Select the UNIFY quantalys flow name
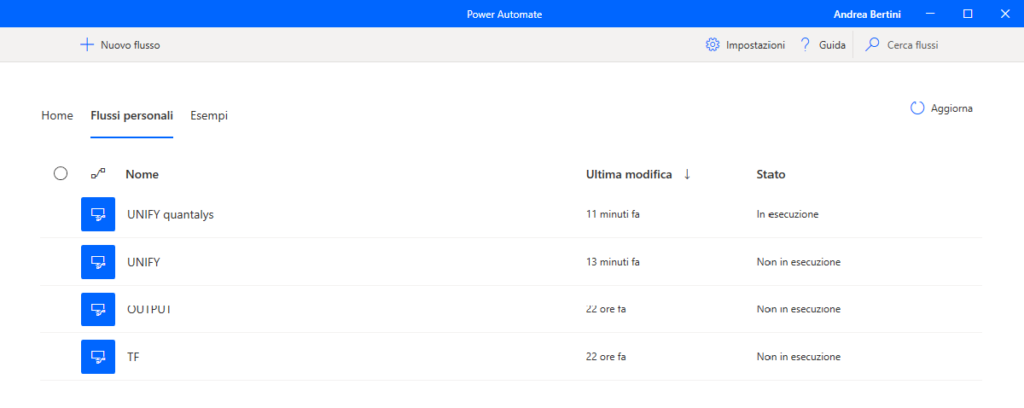 coord(170,214)
